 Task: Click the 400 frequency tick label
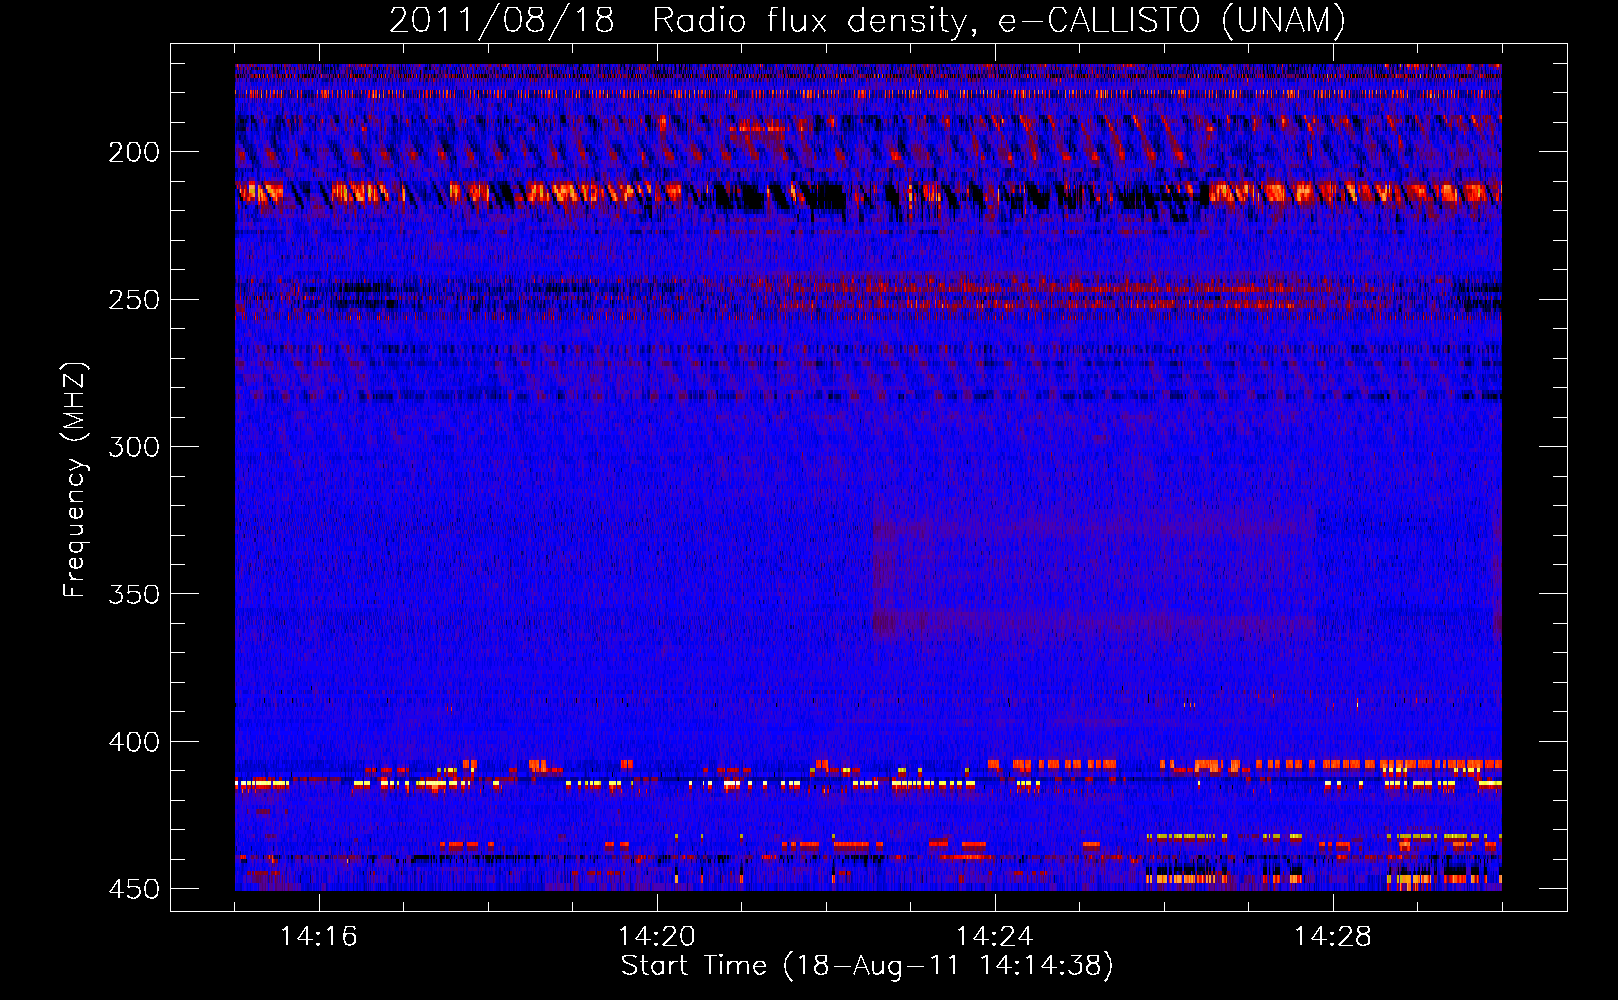(x=134, y=742)
